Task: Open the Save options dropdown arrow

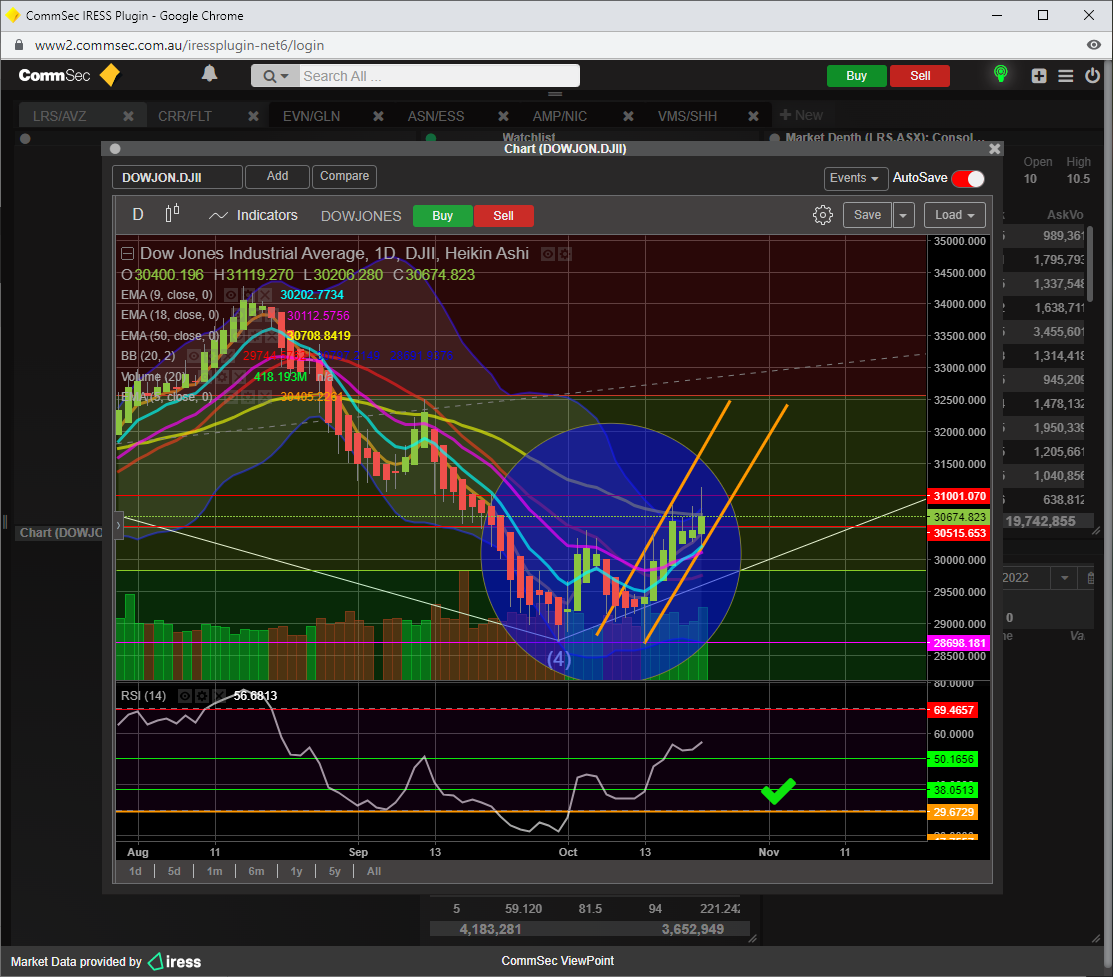Action: click(904, 215)
